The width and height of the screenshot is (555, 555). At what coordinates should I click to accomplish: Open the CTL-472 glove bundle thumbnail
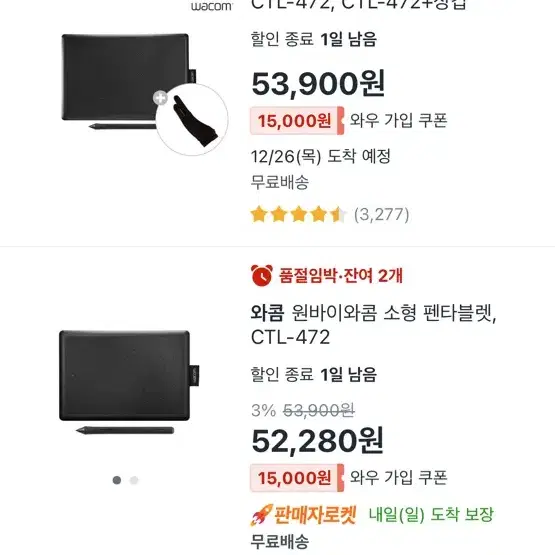(x=144, y=94)
